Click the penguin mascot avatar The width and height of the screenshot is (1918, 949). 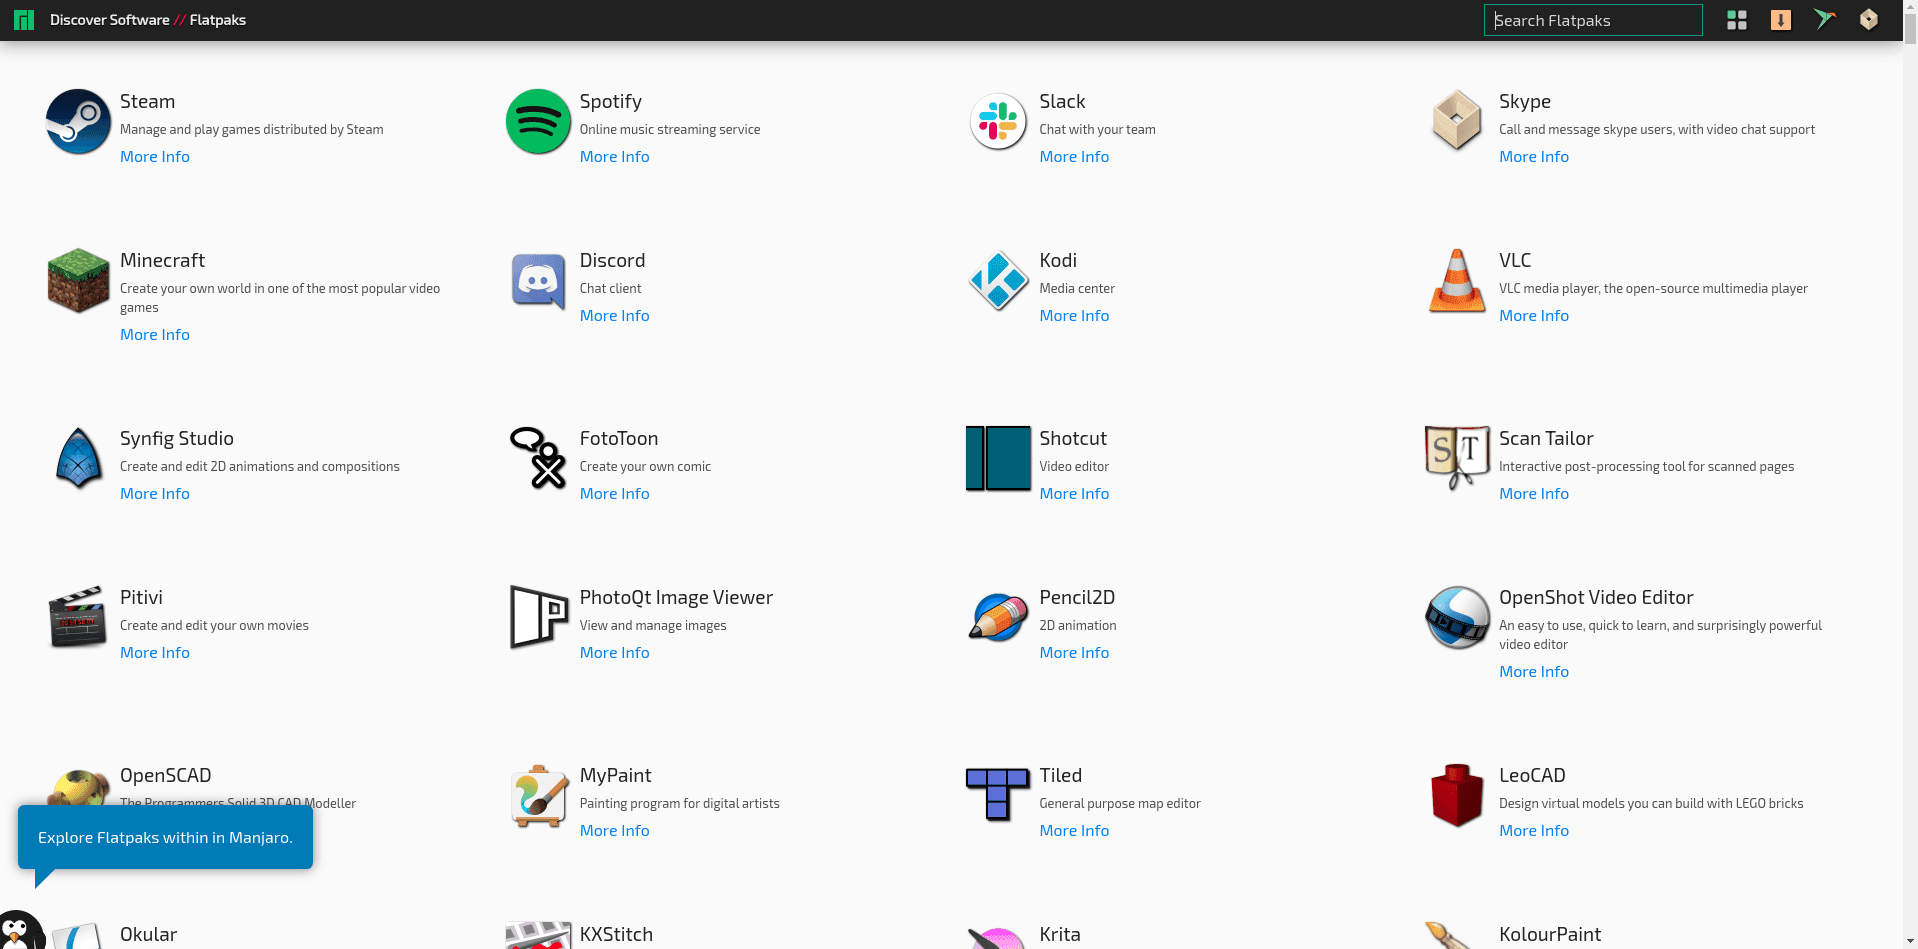20,931
